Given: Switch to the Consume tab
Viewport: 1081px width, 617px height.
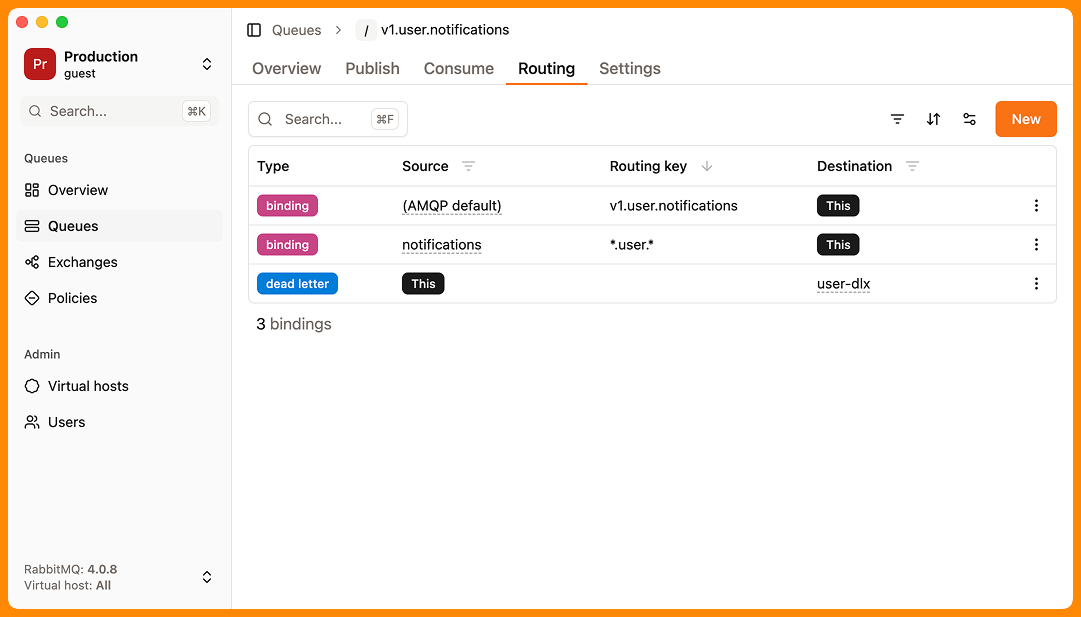Looking at the screenshot, I should 458,68.
